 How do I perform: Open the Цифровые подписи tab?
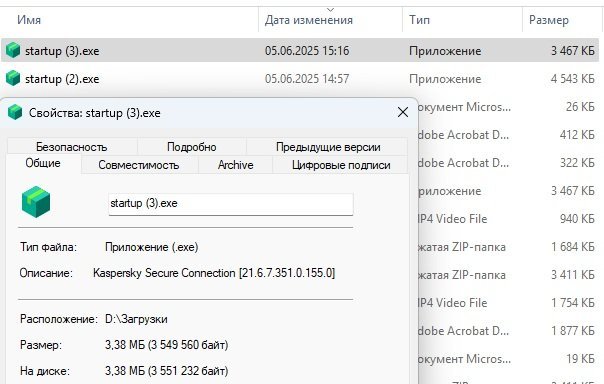(341, 165)
